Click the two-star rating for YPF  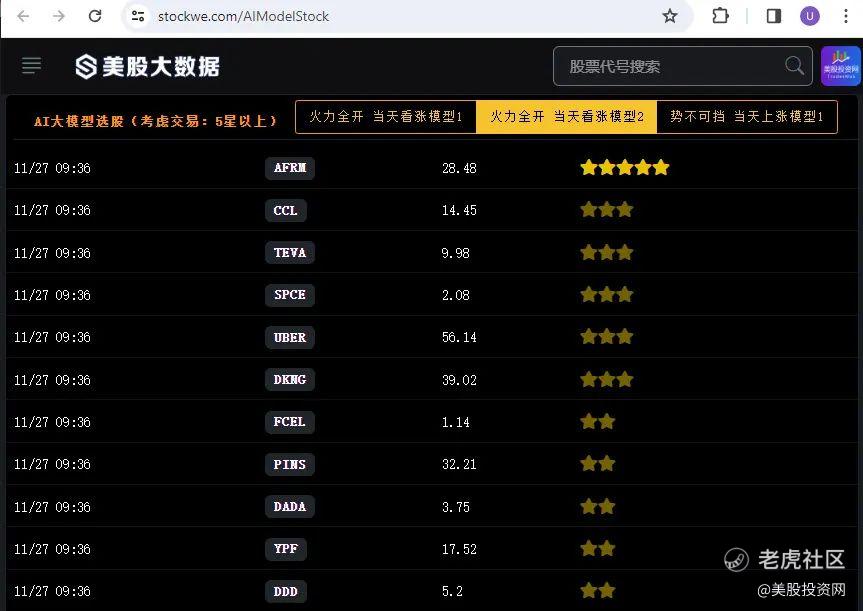pyautogui.click(x=598, y=548)
